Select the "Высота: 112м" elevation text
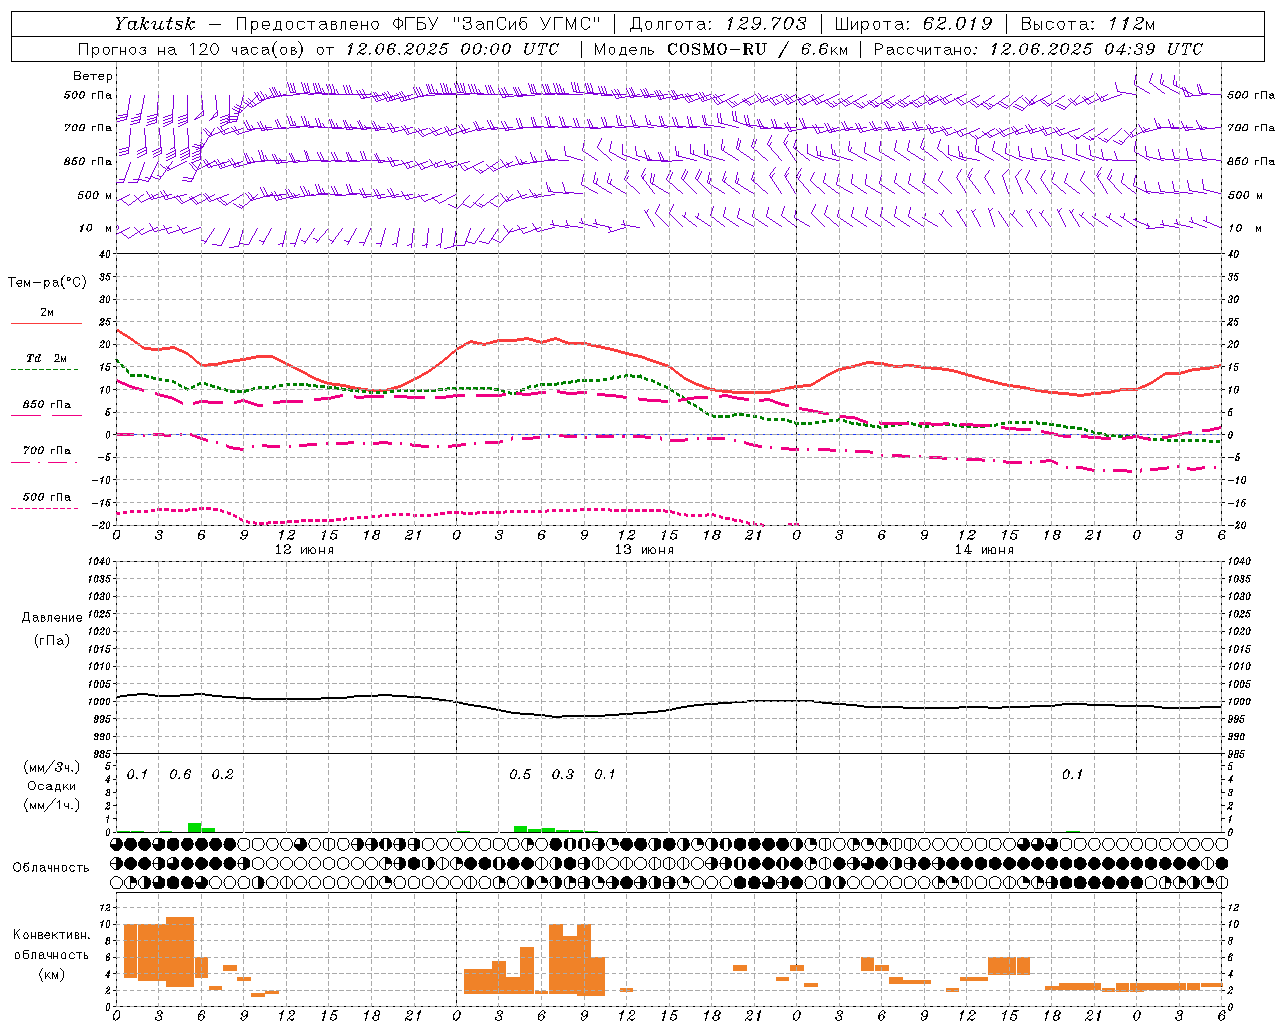The width and height of the screenshot is (1280, 1024). click(1088, 23)
